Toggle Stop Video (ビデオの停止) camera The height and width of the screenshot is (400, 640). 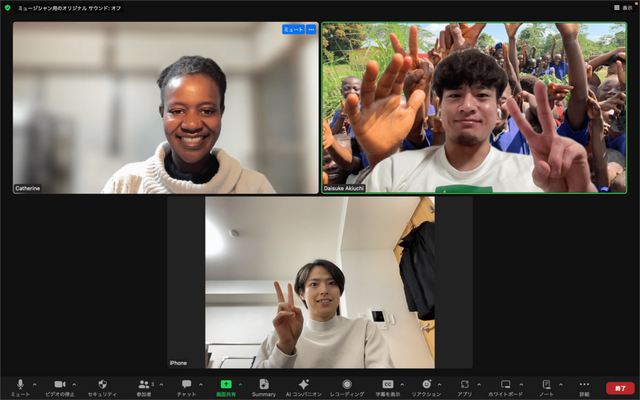[59, 384]
